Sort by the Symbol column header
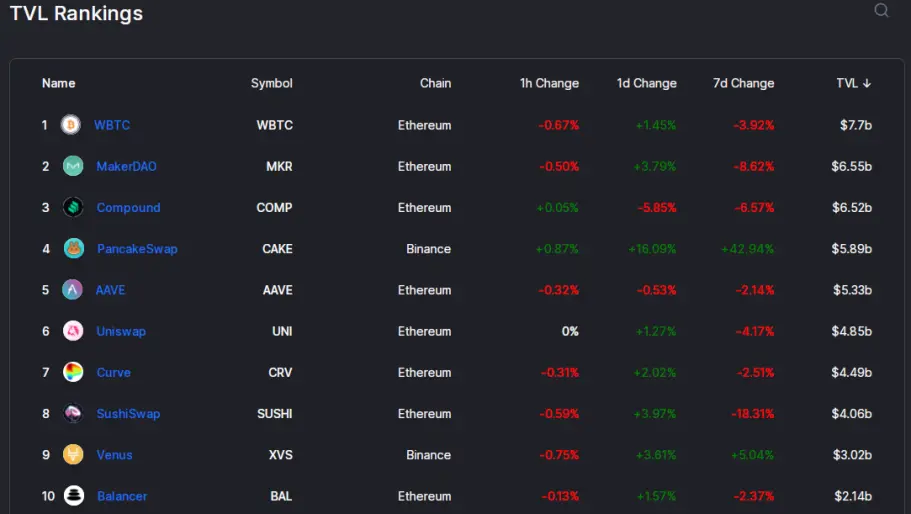 271,83
